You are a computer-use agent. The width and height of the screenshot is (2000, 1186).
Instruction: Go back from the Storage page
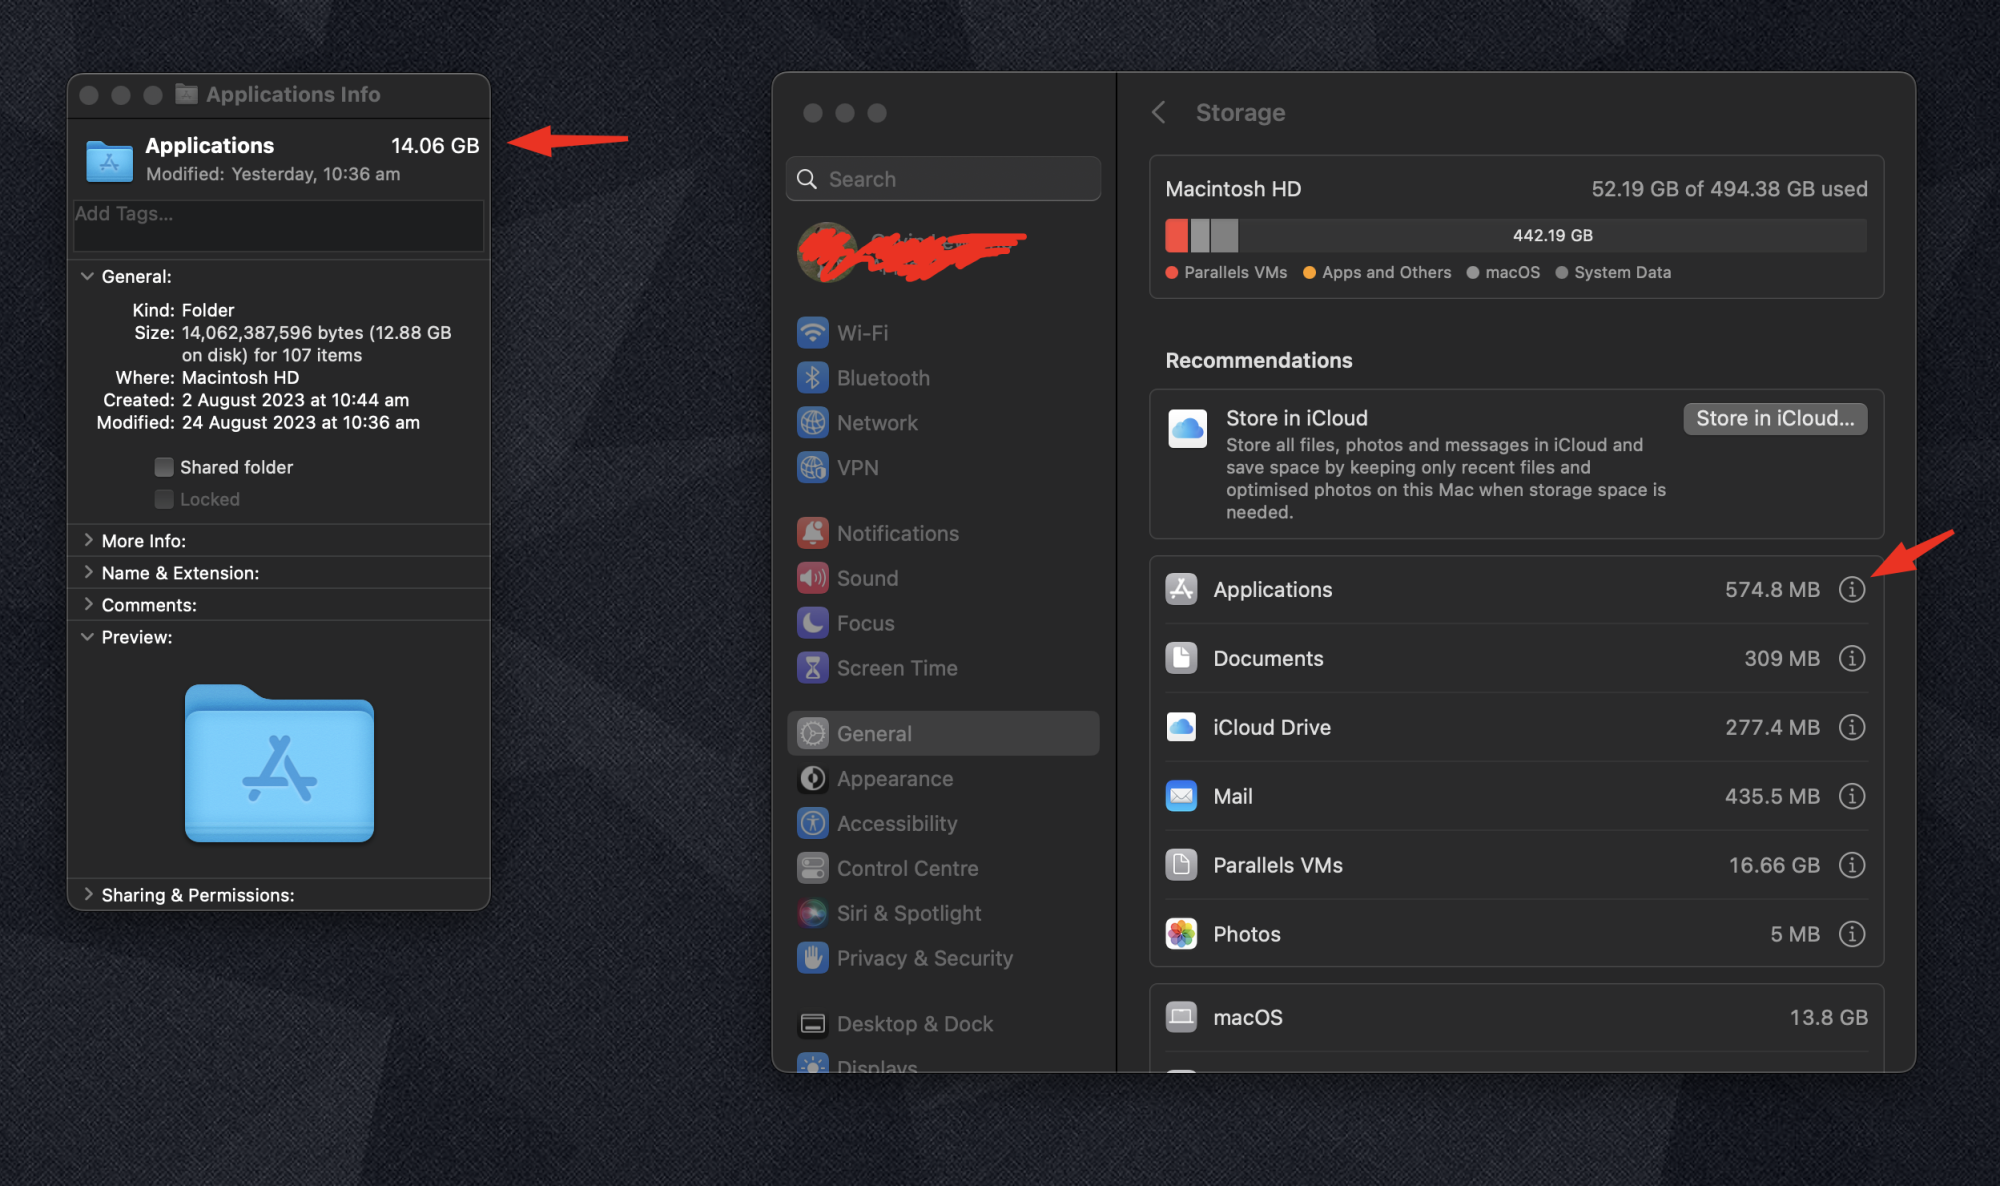coord(1159,113)
